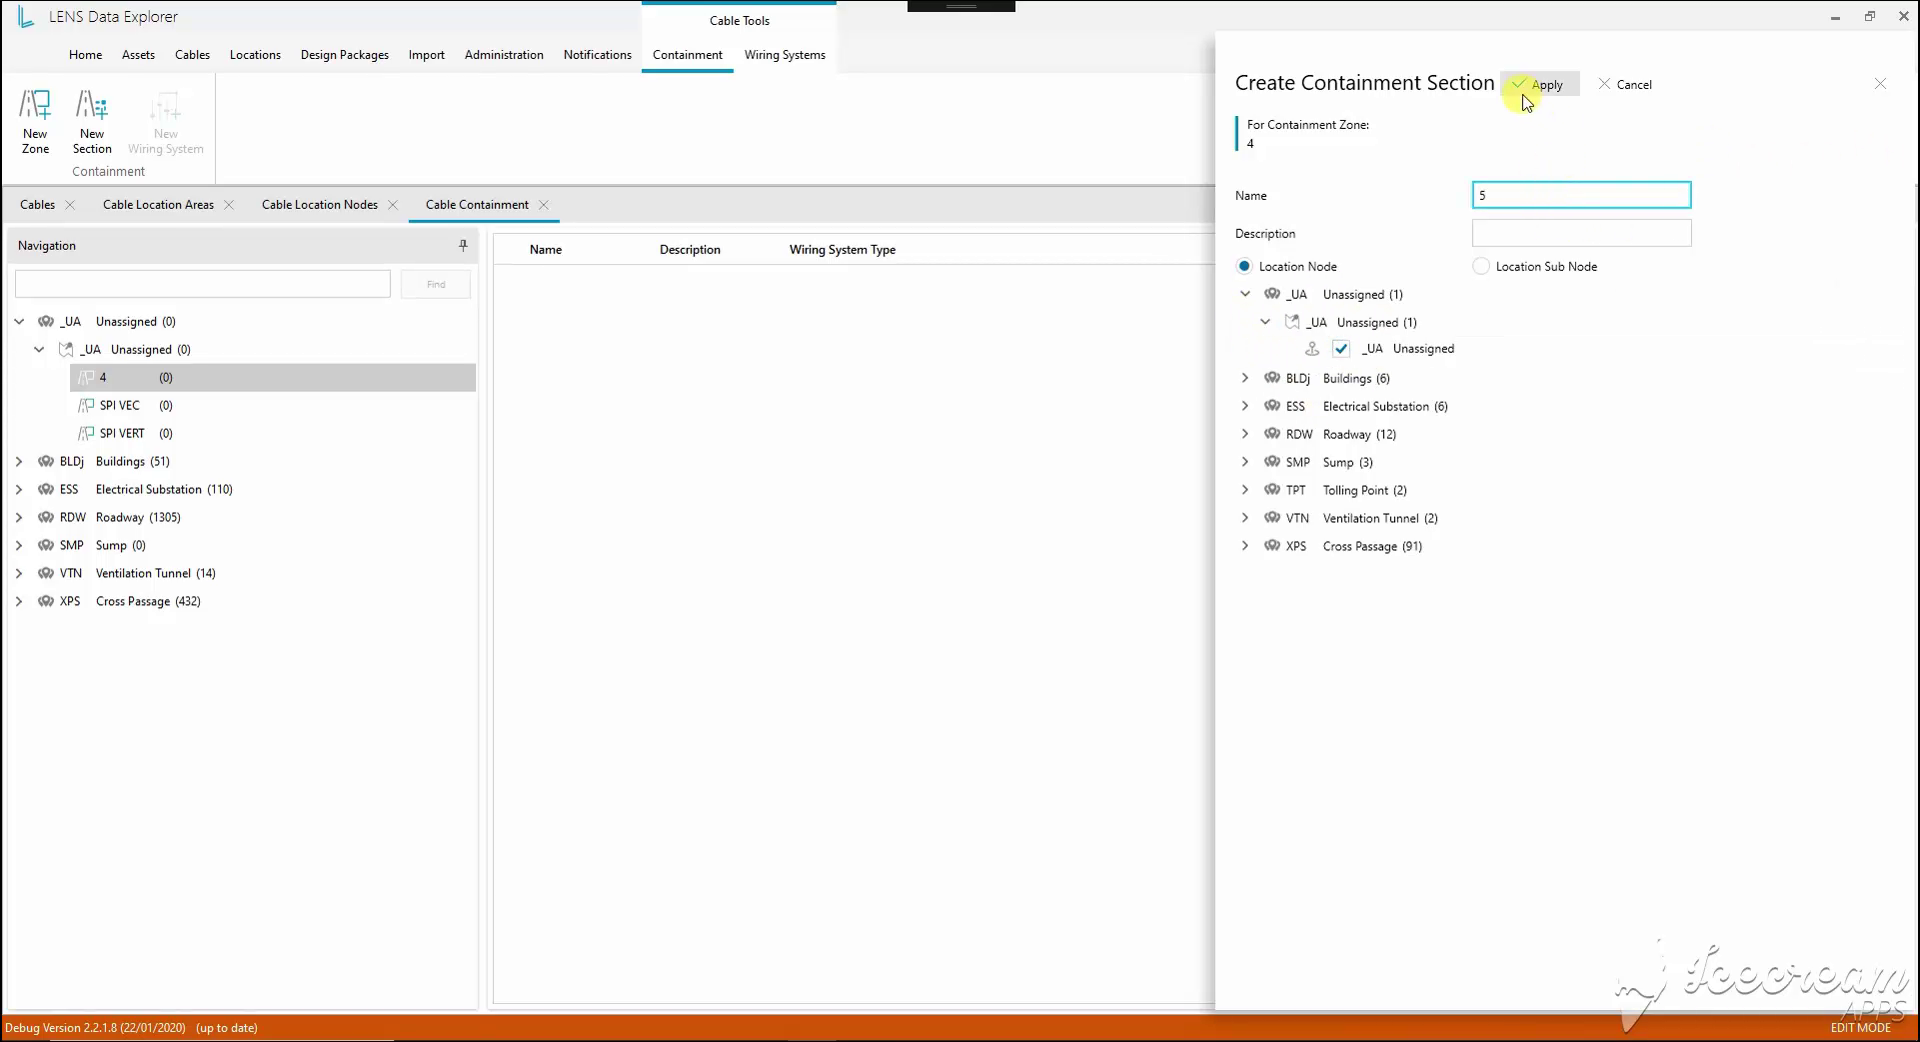This screenshot has width=1920, height=1042.
Task: Close the Create Containment Section panel
Action: (1880, 84)
